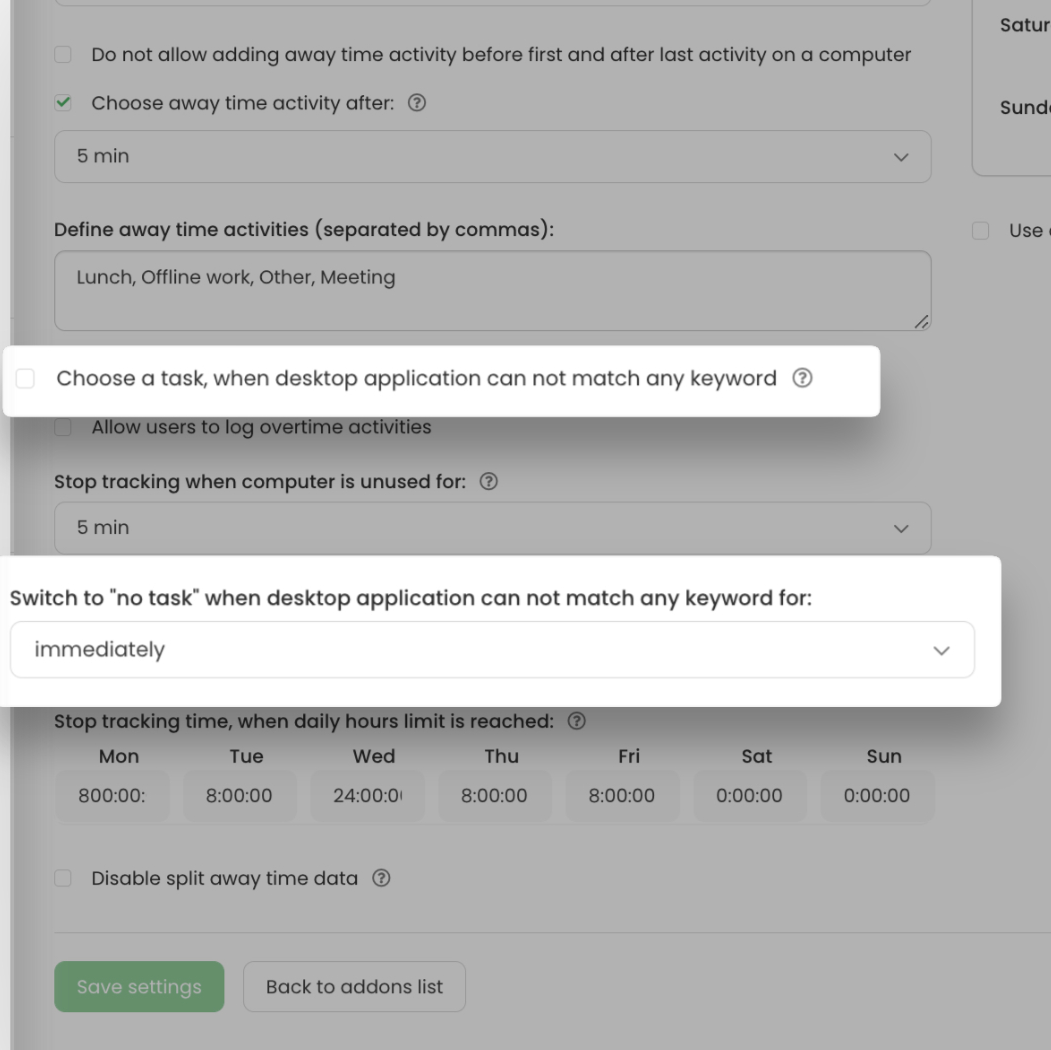
Task: Click help icon beside daily hours limit
Action: (x=576, y=721)
